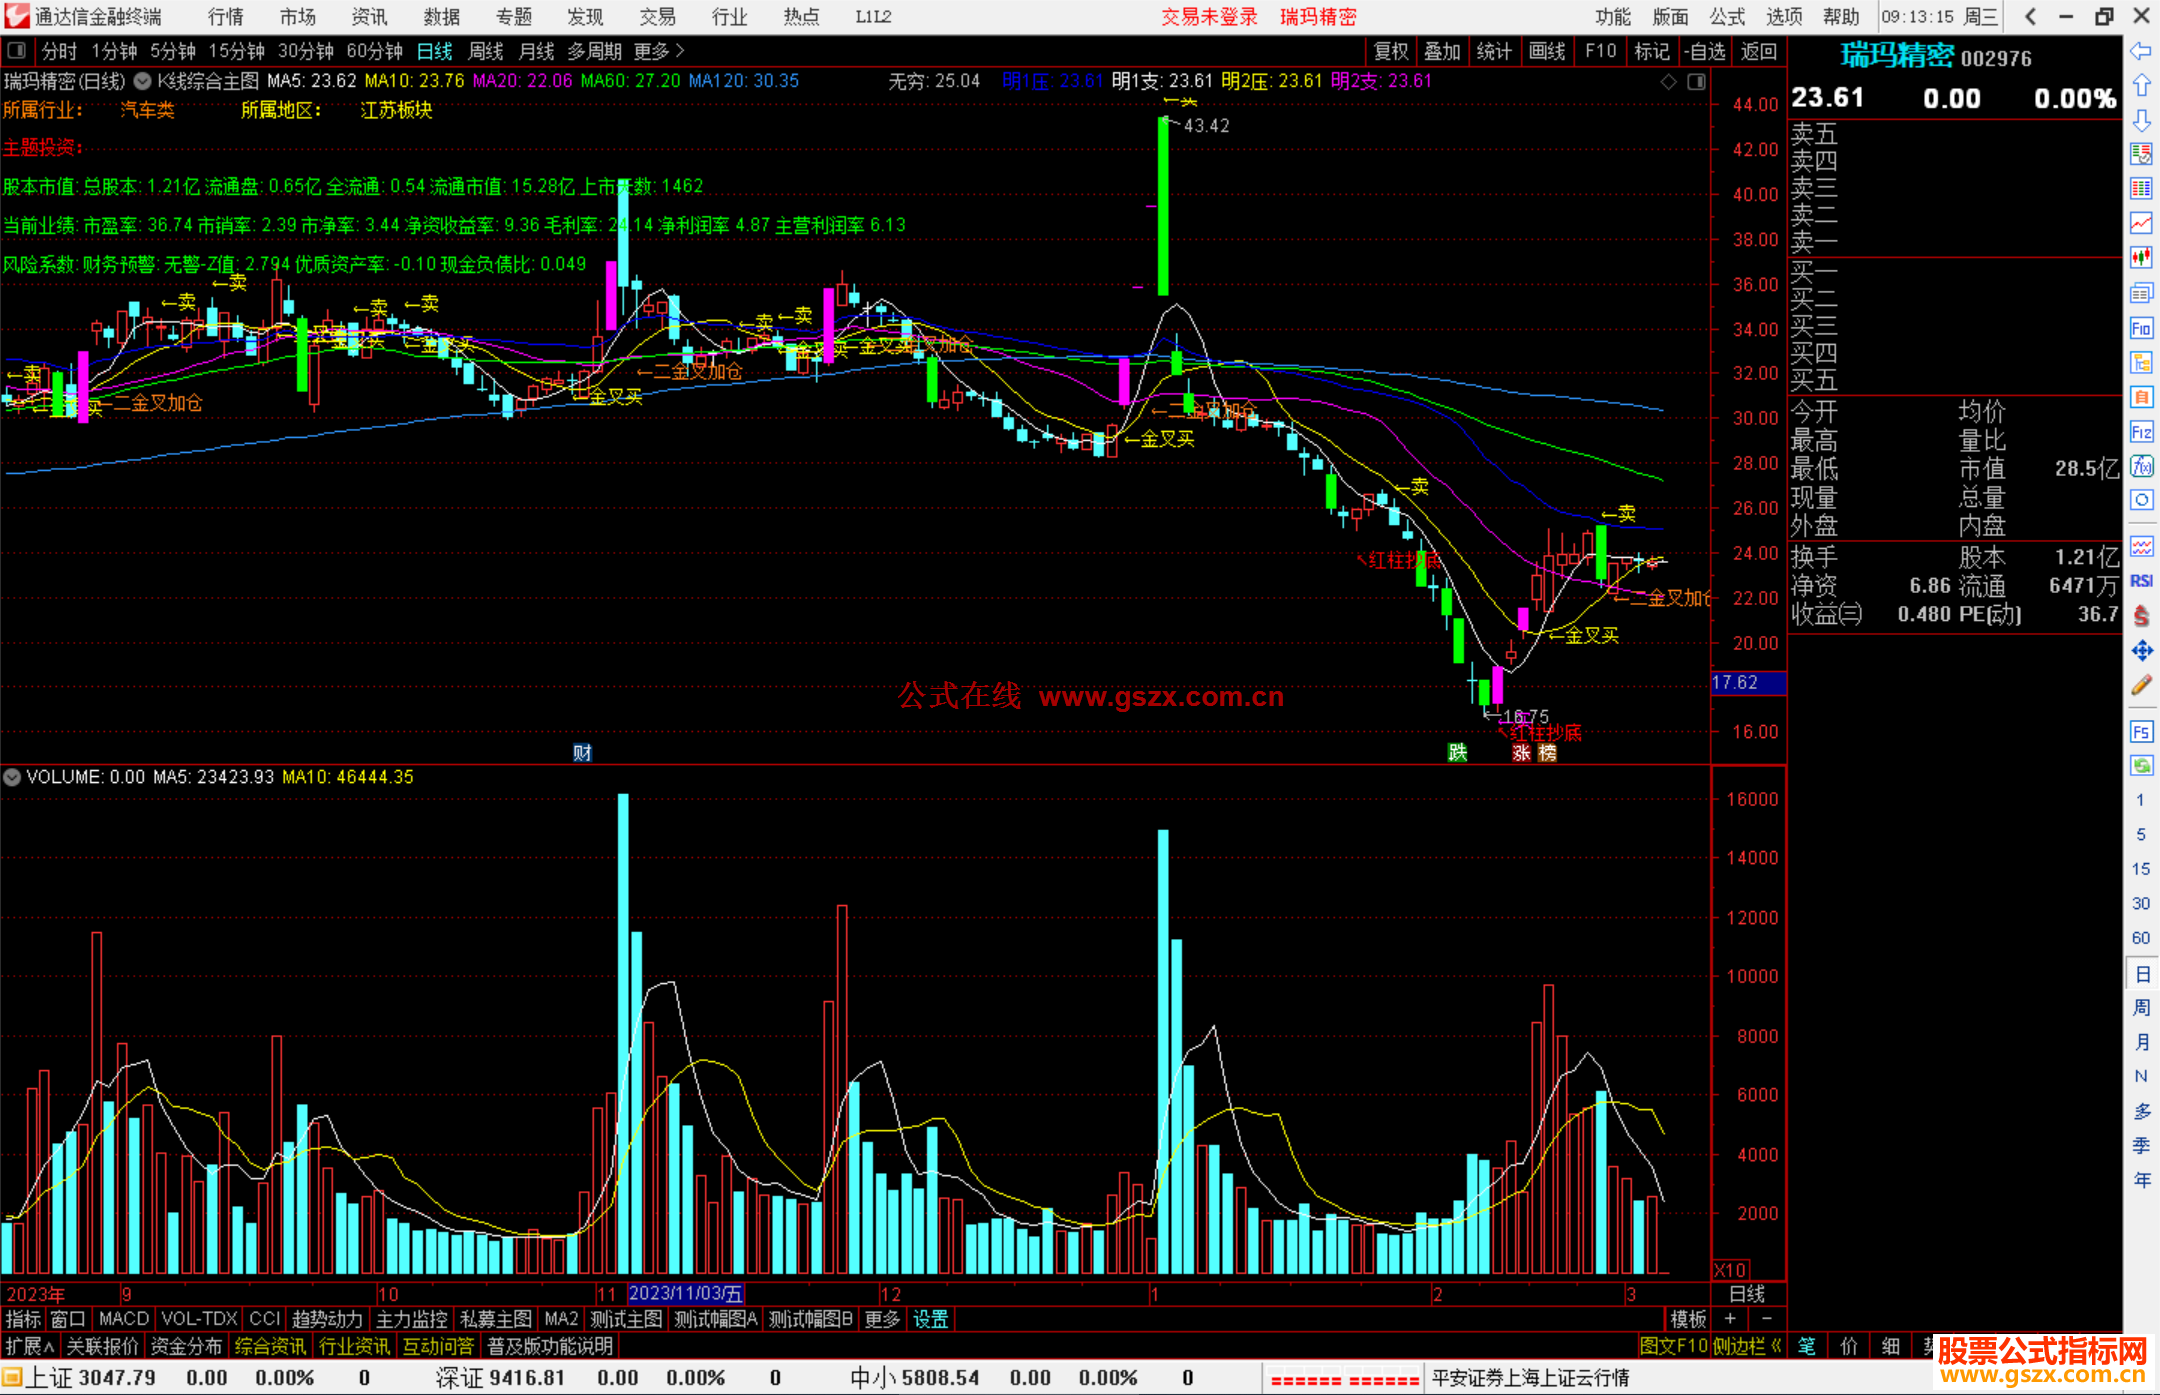Select the pencil drawing tool icon

coord(2141,686)
